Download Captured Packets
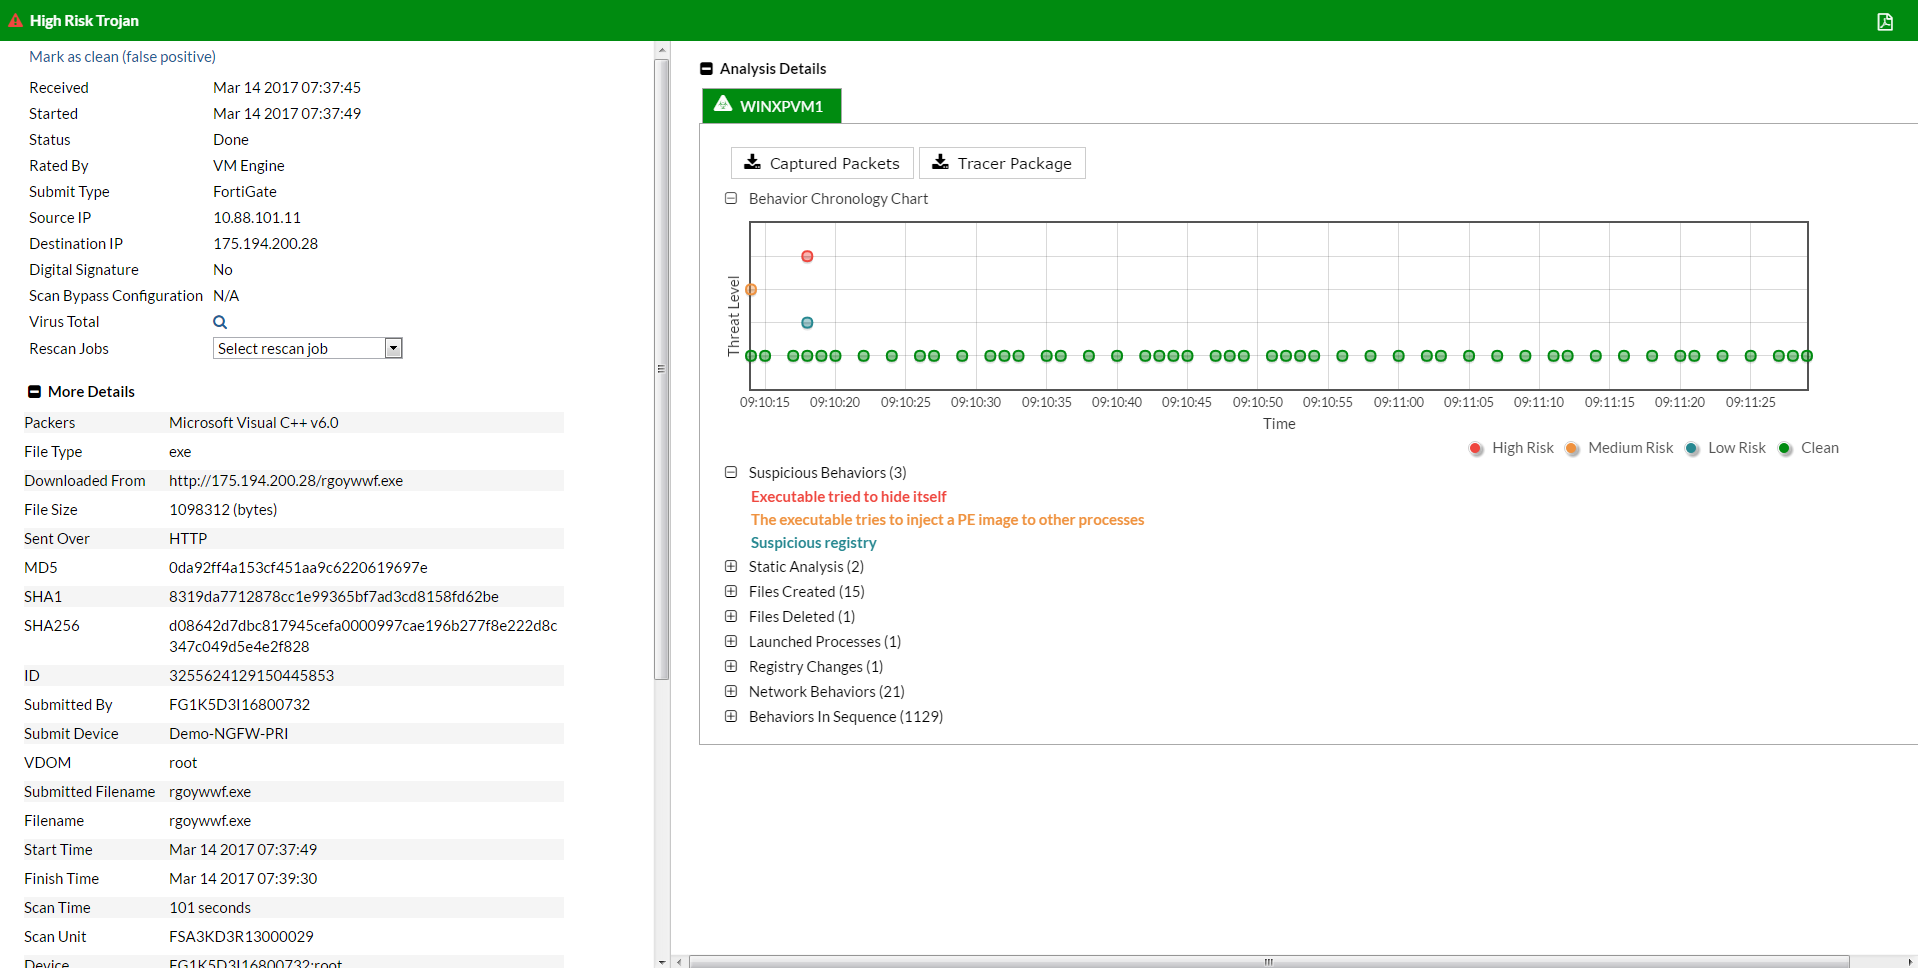This screenshot has height=968, width=1918. click(822, 163)
